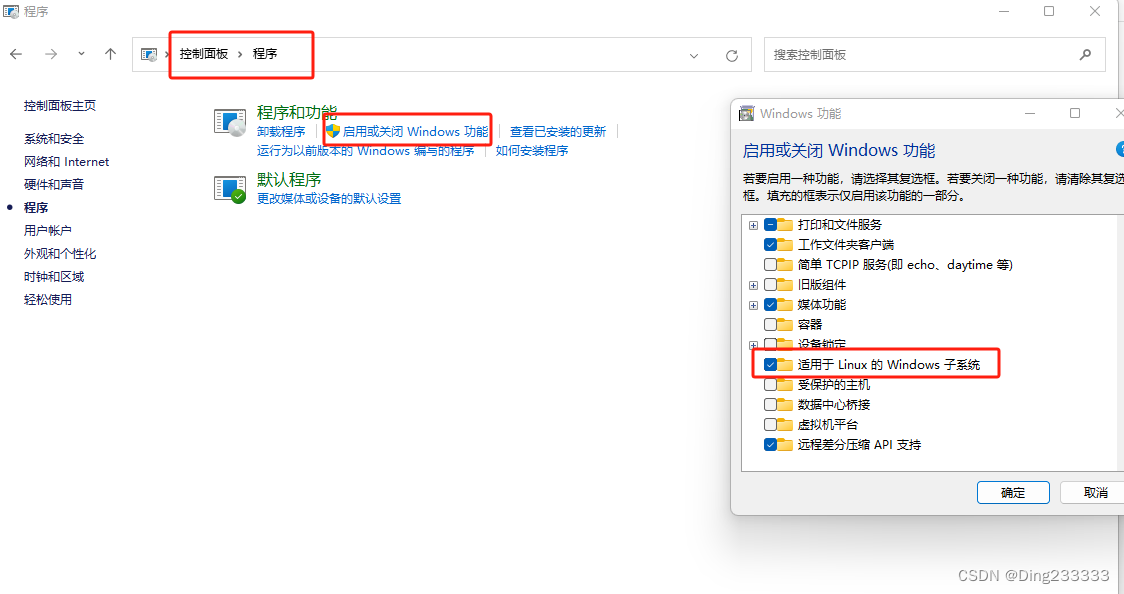Click 查看已安装的更新 link
Screen dimensions: 1124x594
[x=558, y=132]
